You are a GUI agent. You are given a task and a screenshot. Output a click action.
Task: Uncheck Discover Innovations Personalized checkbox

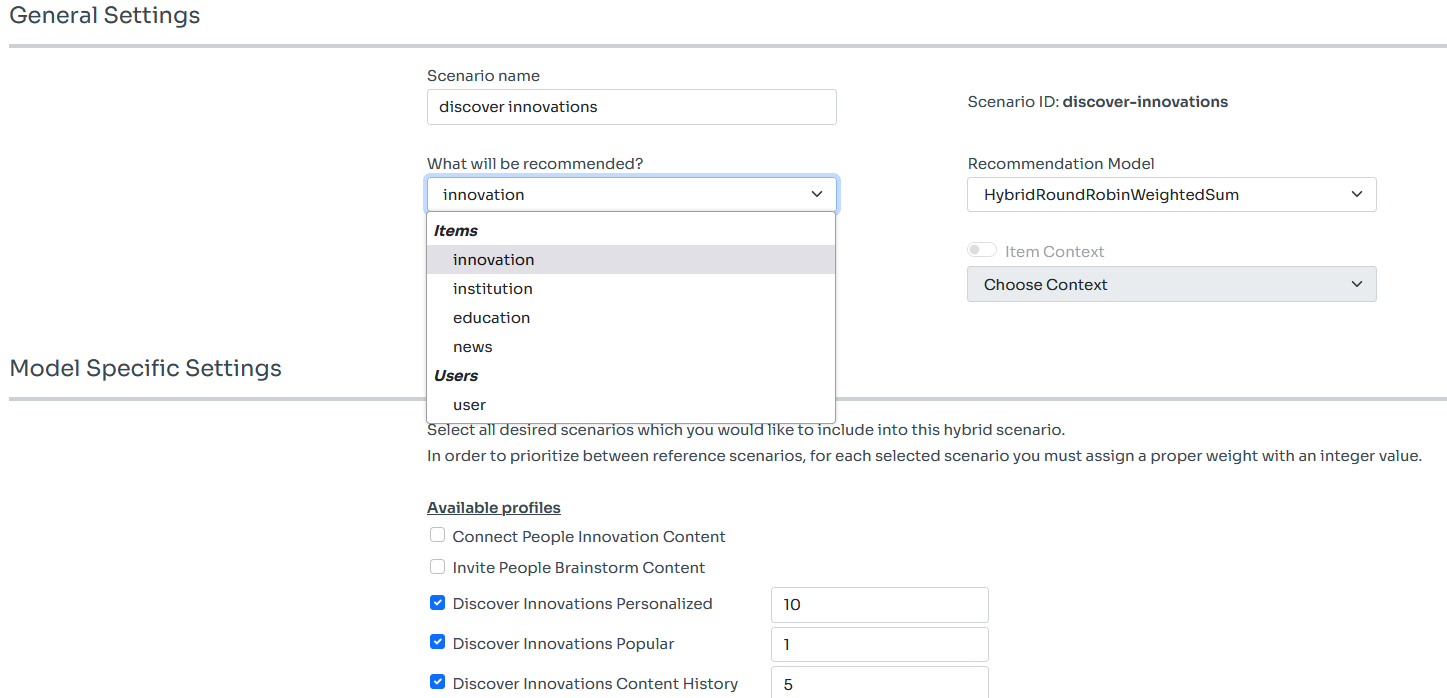click(437, 603)
